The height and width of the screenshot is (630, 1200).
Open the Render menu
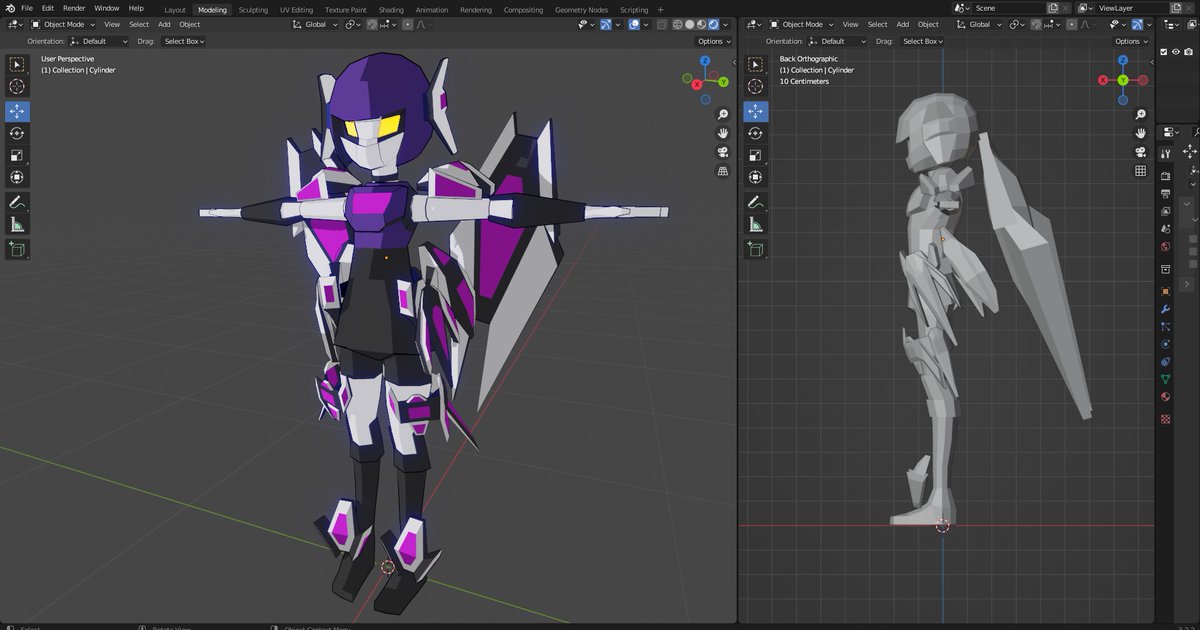[x=74, y=8]
